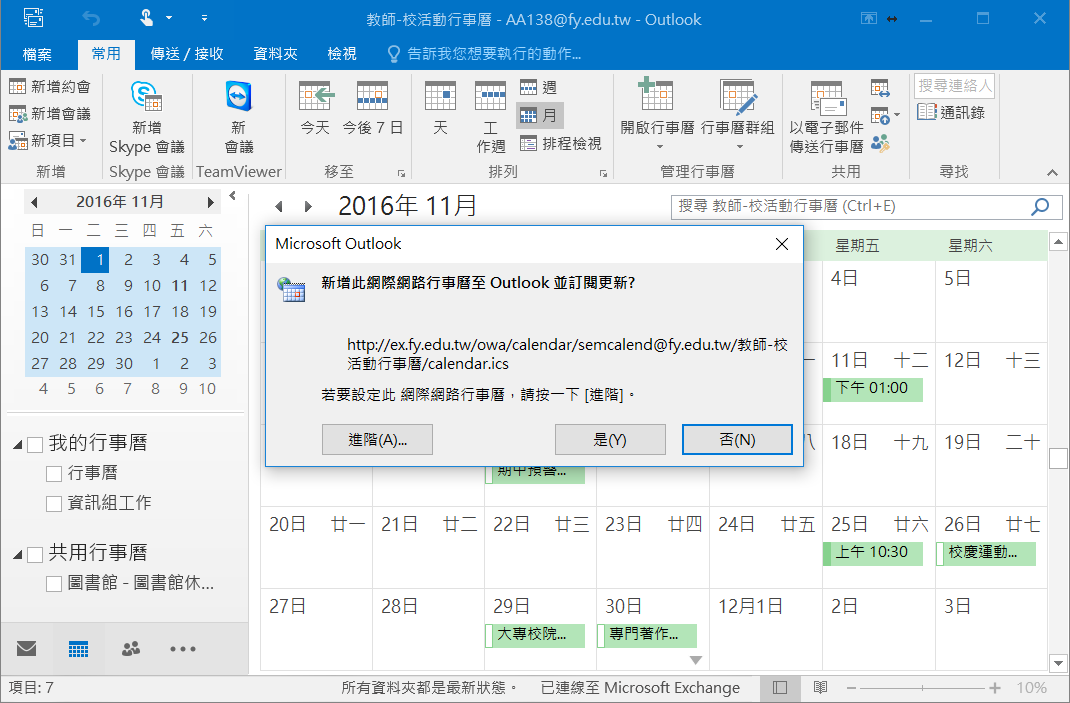Image resolution: width=1070 pixels, height=703 pixels.
Task: Collapse the 共用行事曆 group
Action: coord(18,554)
